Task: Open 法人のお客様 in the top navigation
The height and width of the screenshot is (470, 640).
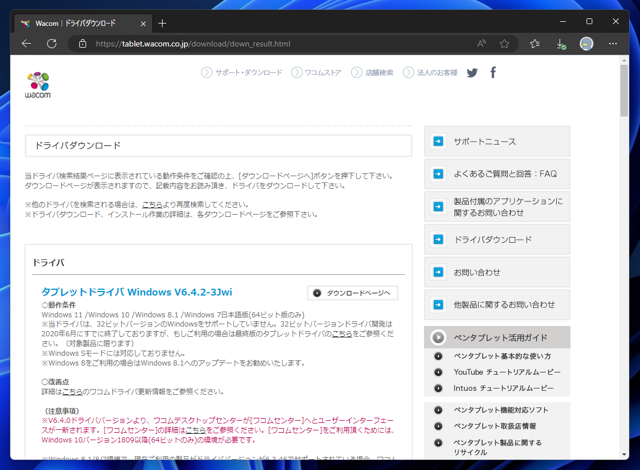Action: coord(430,73)
